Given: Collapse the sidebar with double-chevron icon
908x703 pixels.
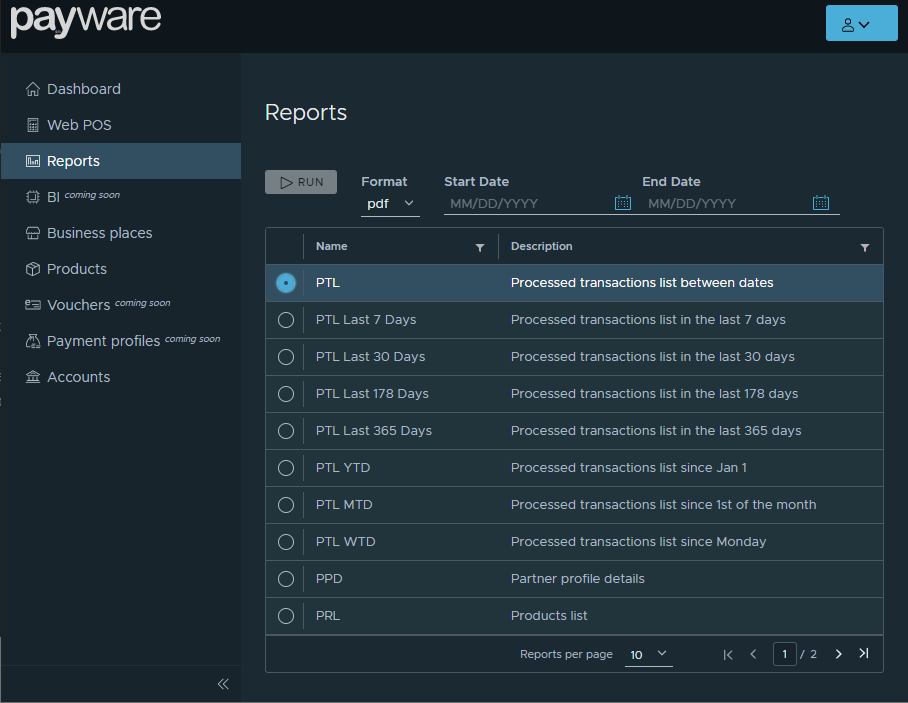Looking at the screenshot, I should click(x=223, y=684).
